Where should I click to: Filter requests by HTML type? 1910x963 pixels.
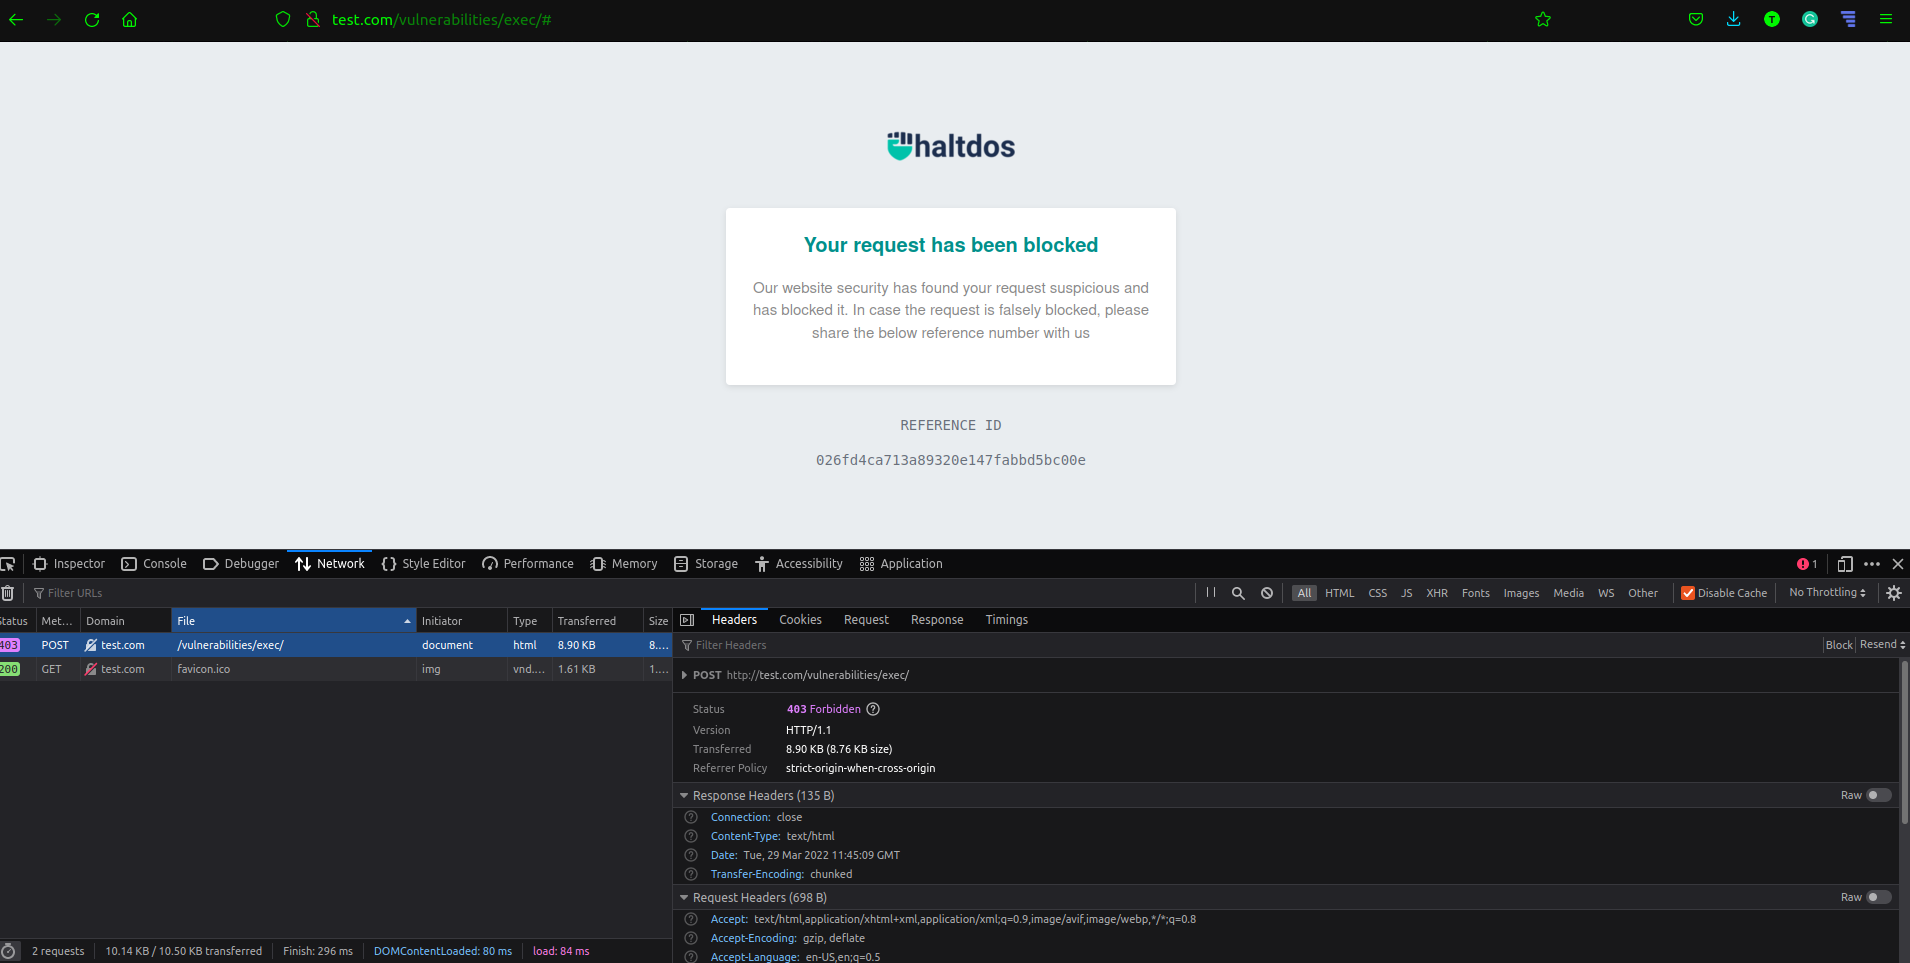click(1340, 593)
